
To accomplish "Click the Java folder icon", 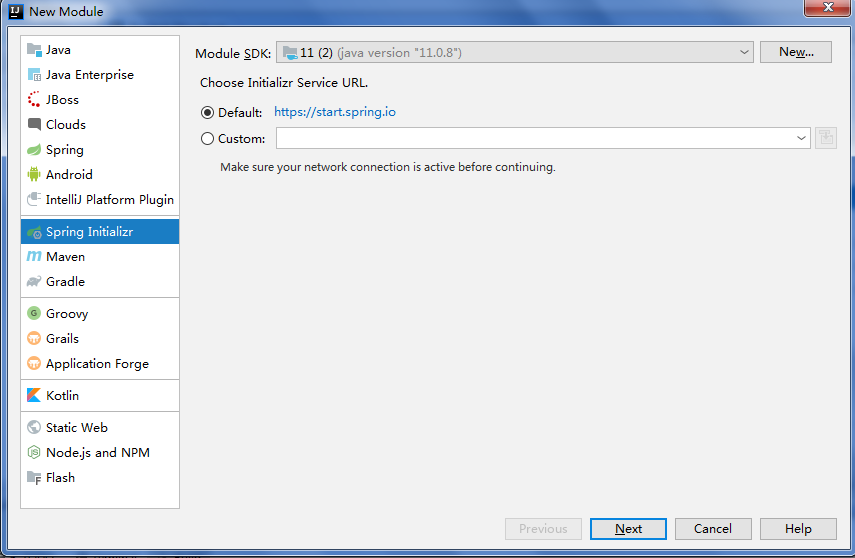I will click(x=34, y=50).
